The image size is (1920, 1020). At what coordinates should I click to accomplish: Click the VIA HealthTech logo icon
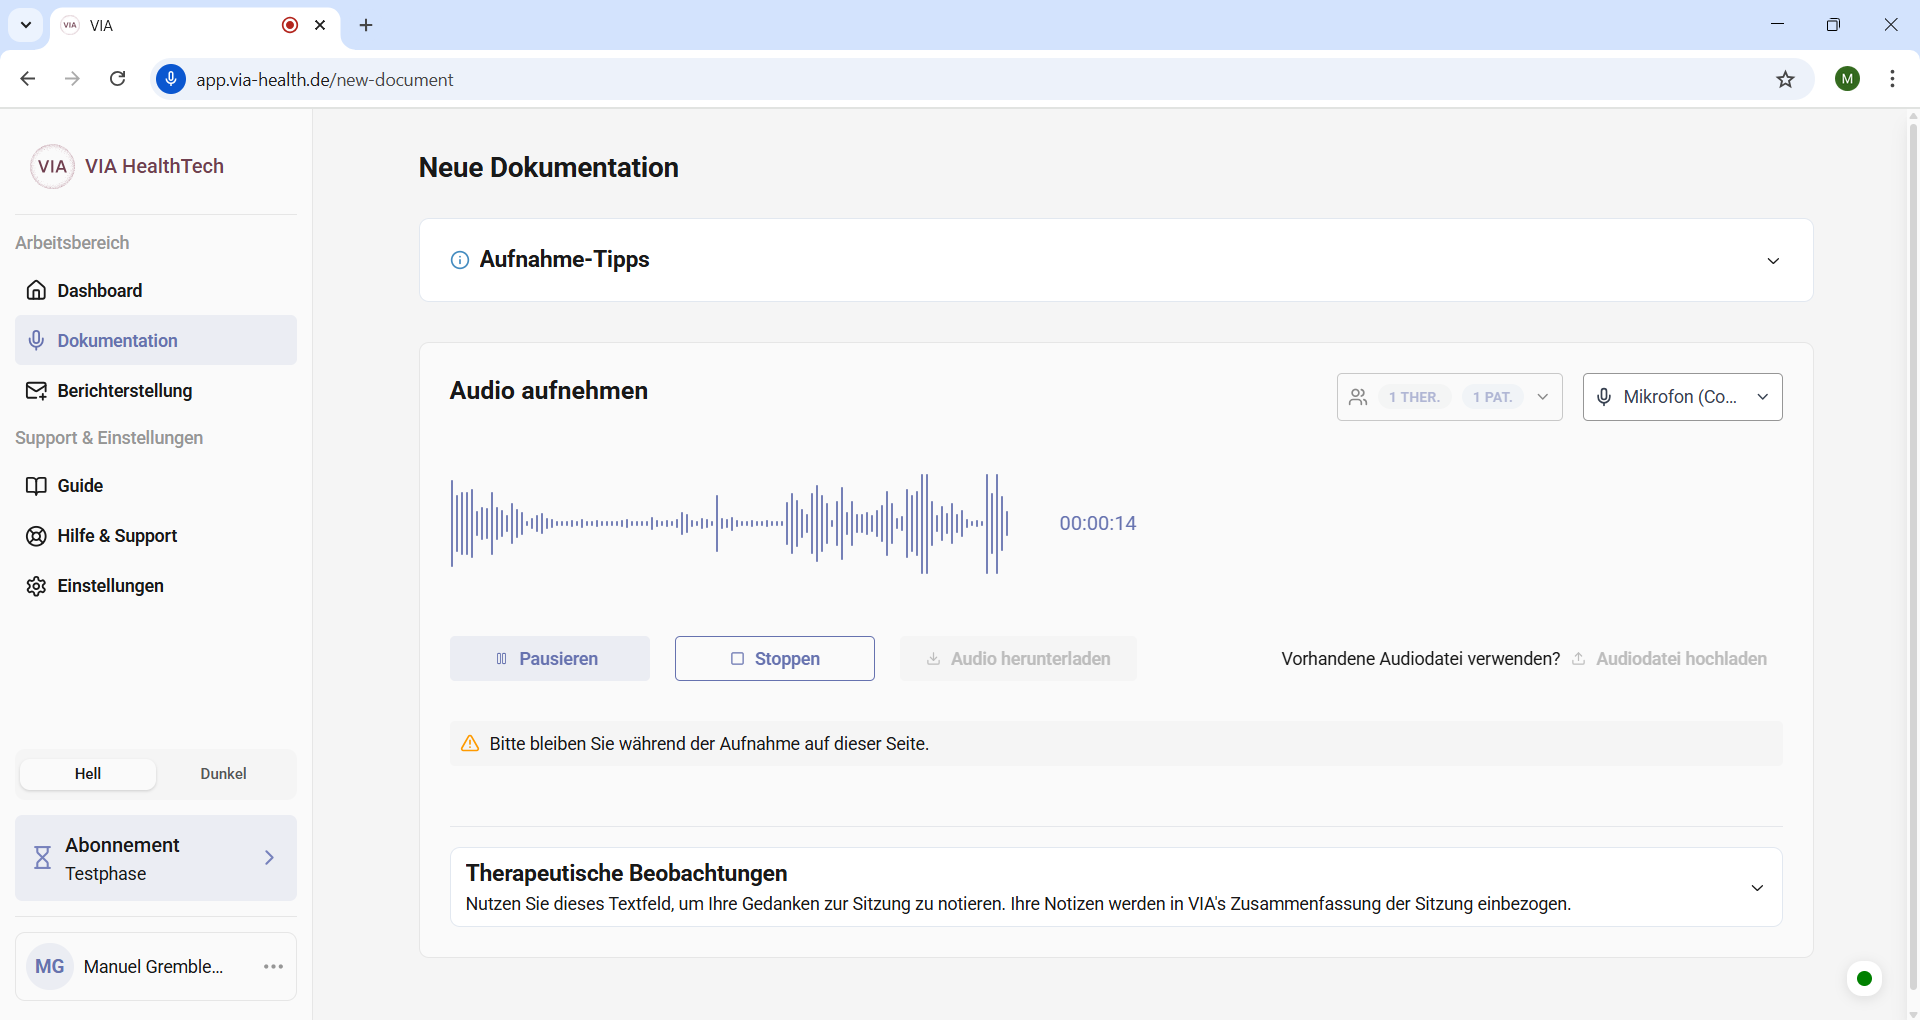pos(52,166)
